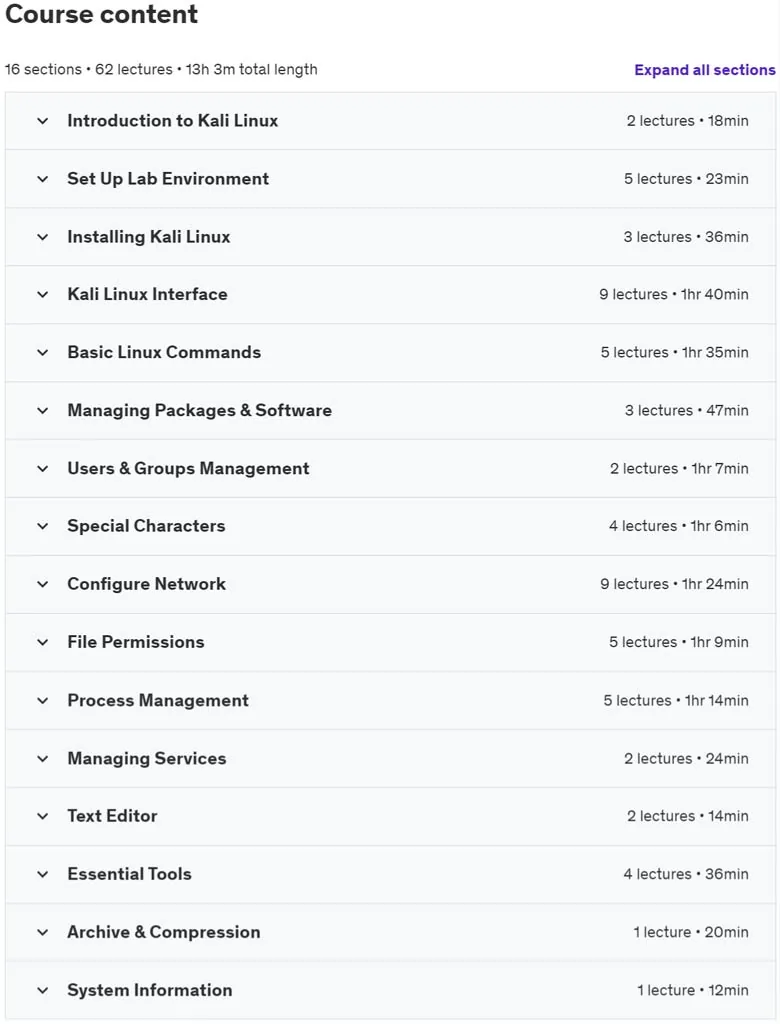Click the '9 lectures • 1hr 40min' label
The width and height of the screenshot is (780, 1024).
click(674, 295)
